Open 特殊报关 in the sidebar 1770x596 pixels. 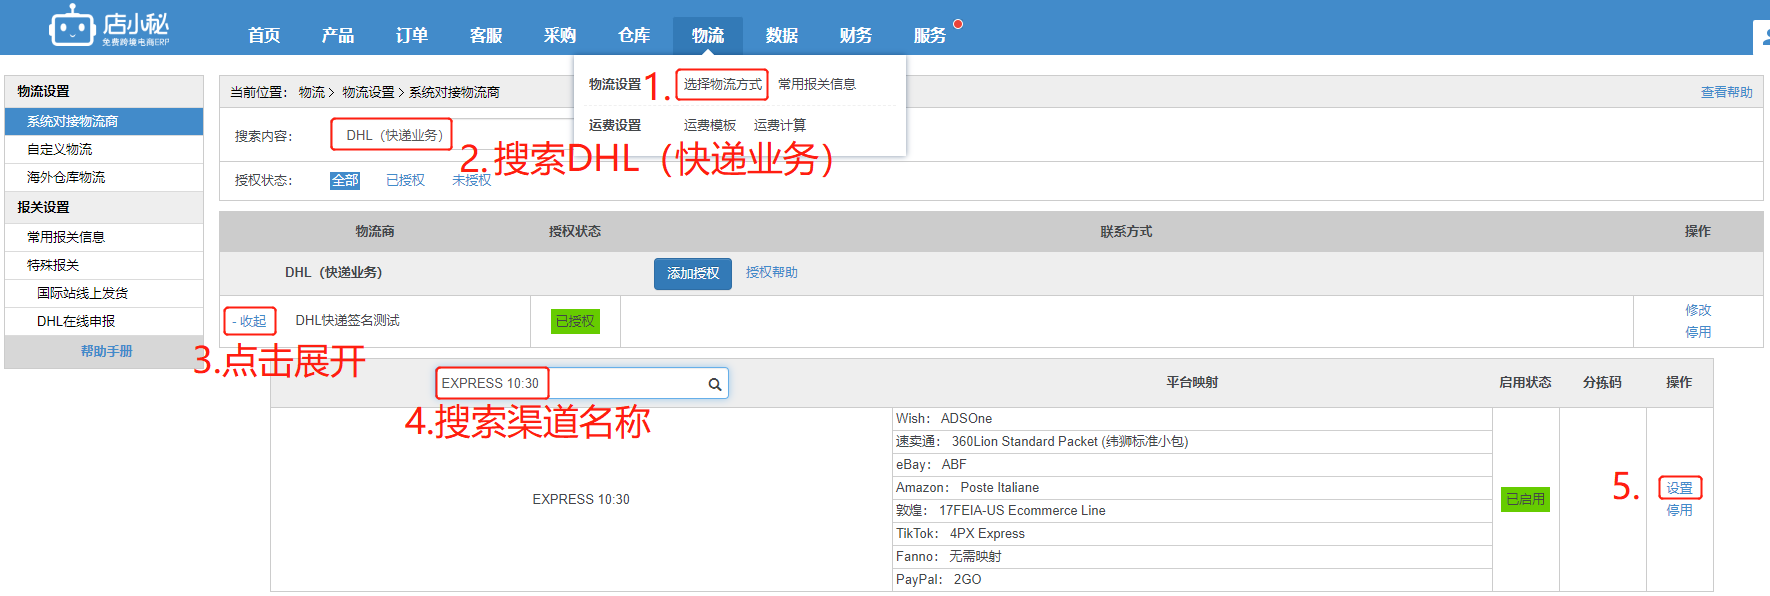(104, 265)
